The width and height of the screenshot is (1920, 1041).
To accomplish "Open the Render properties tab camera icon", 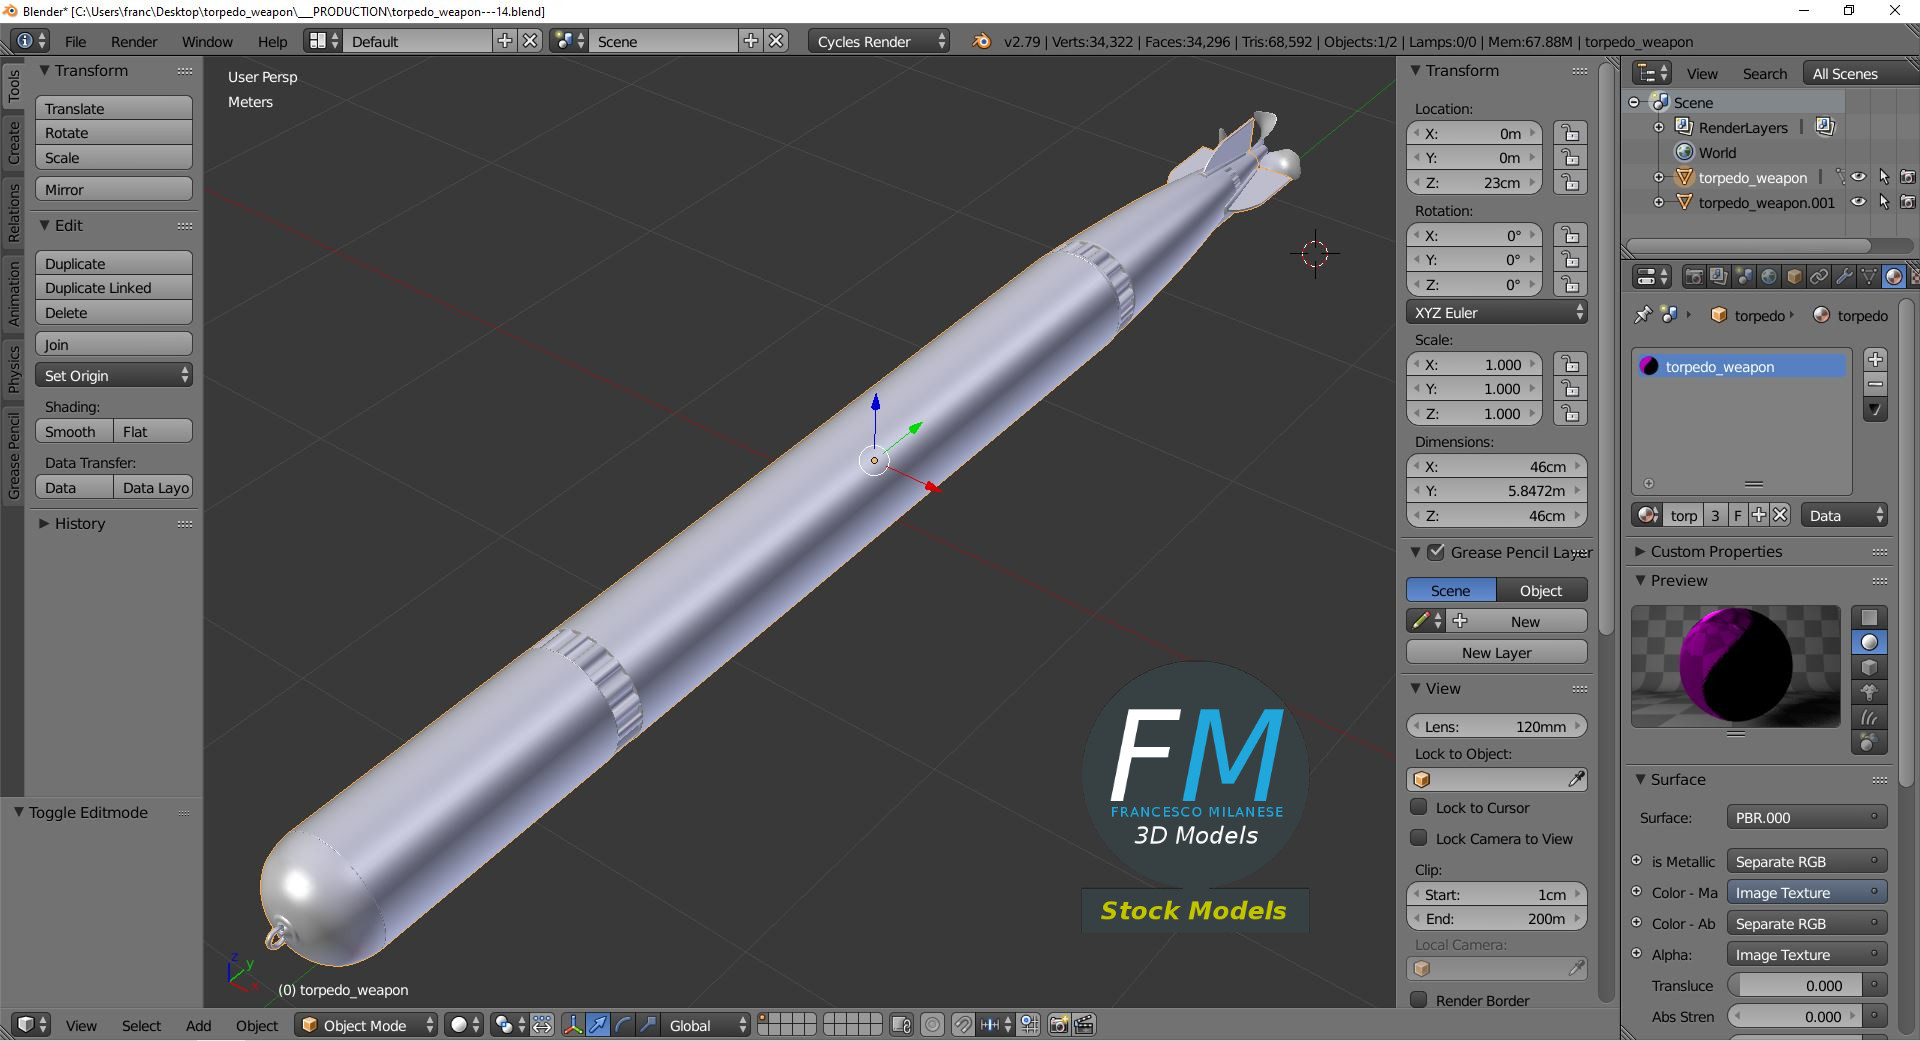I will 1694,277.
